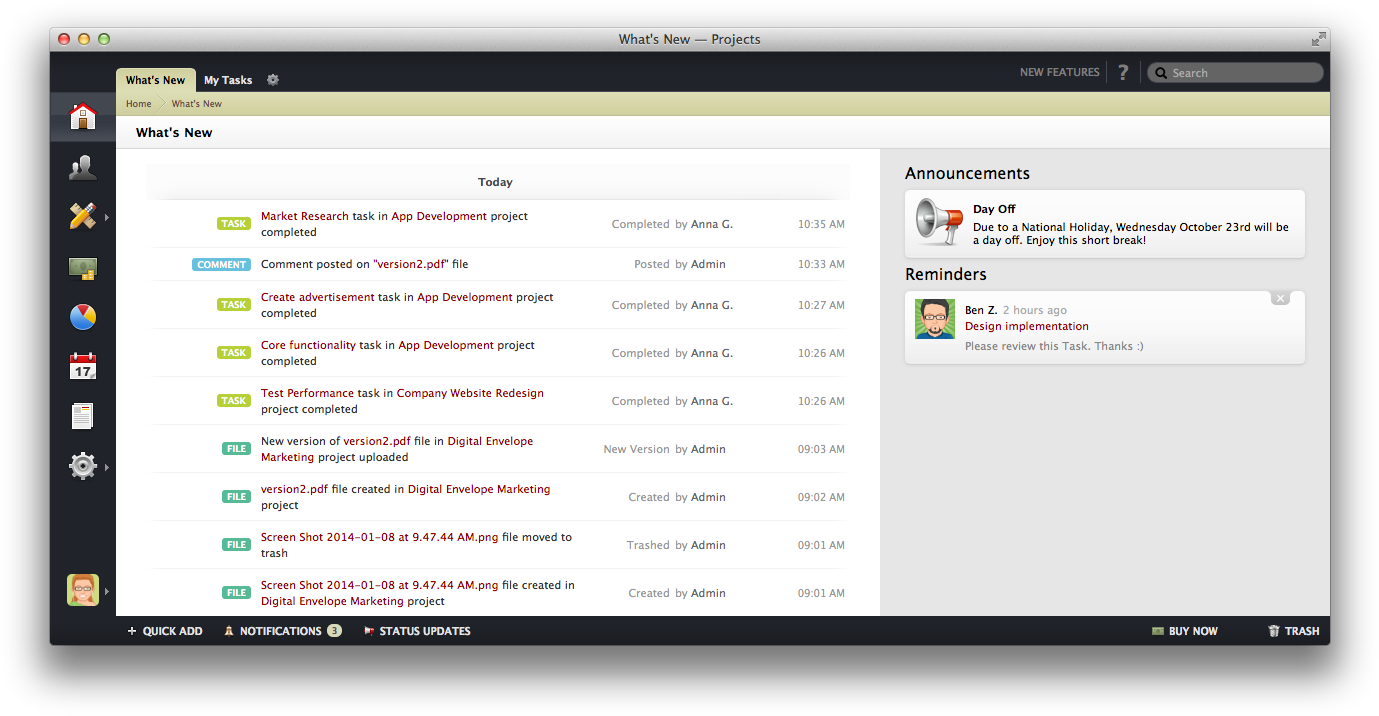
Task: Expand the arrow next to the user avatar
Action: [108, 590]
